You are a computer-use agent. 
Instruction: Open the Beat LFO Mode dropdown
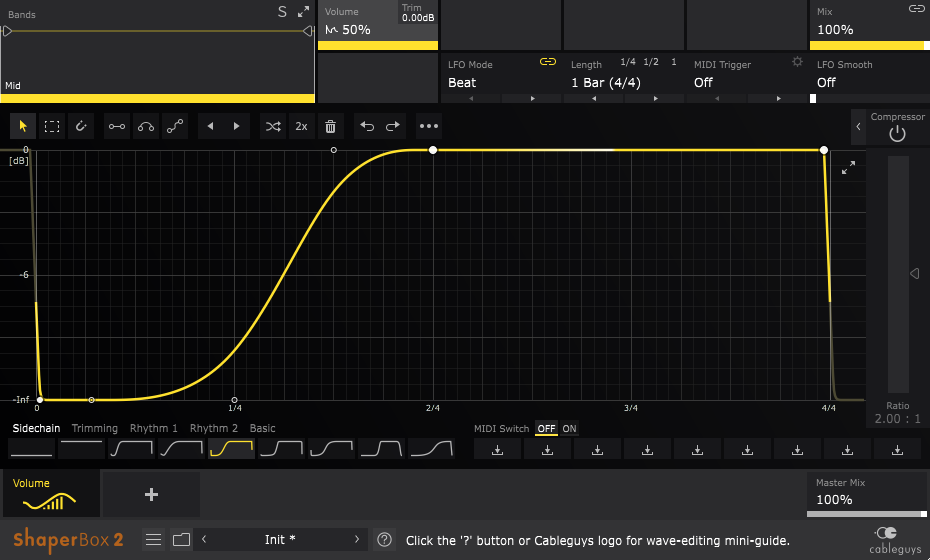462,82
